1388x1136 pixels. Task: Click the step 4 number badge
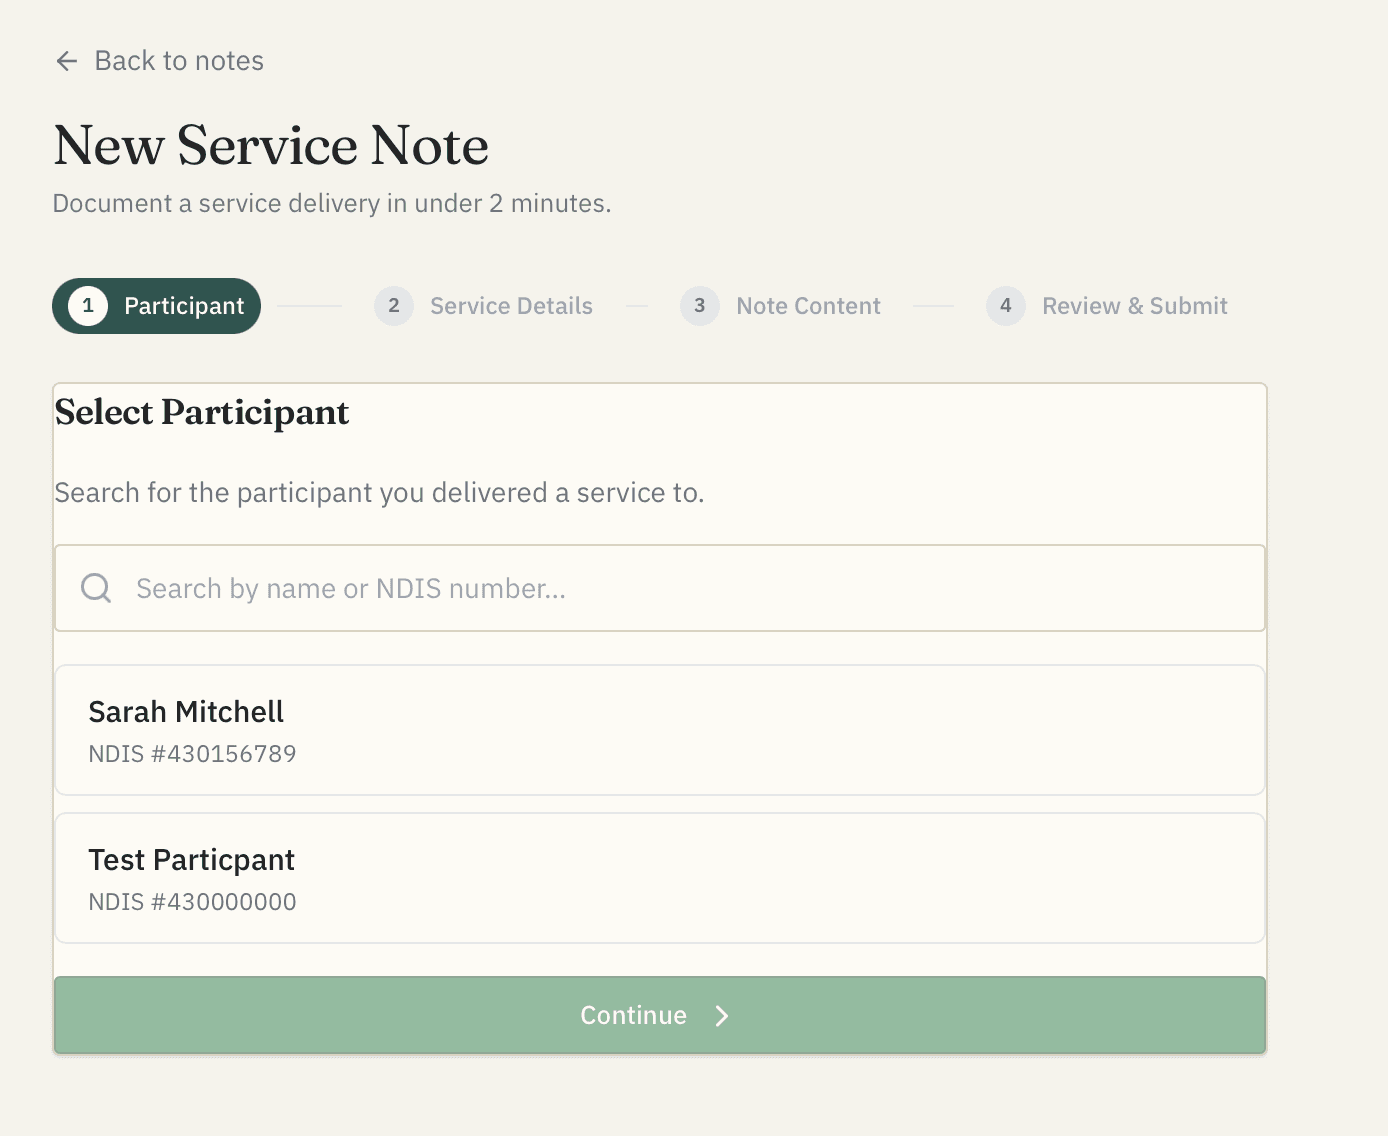pyautogui.click(x=1006, y=306)
